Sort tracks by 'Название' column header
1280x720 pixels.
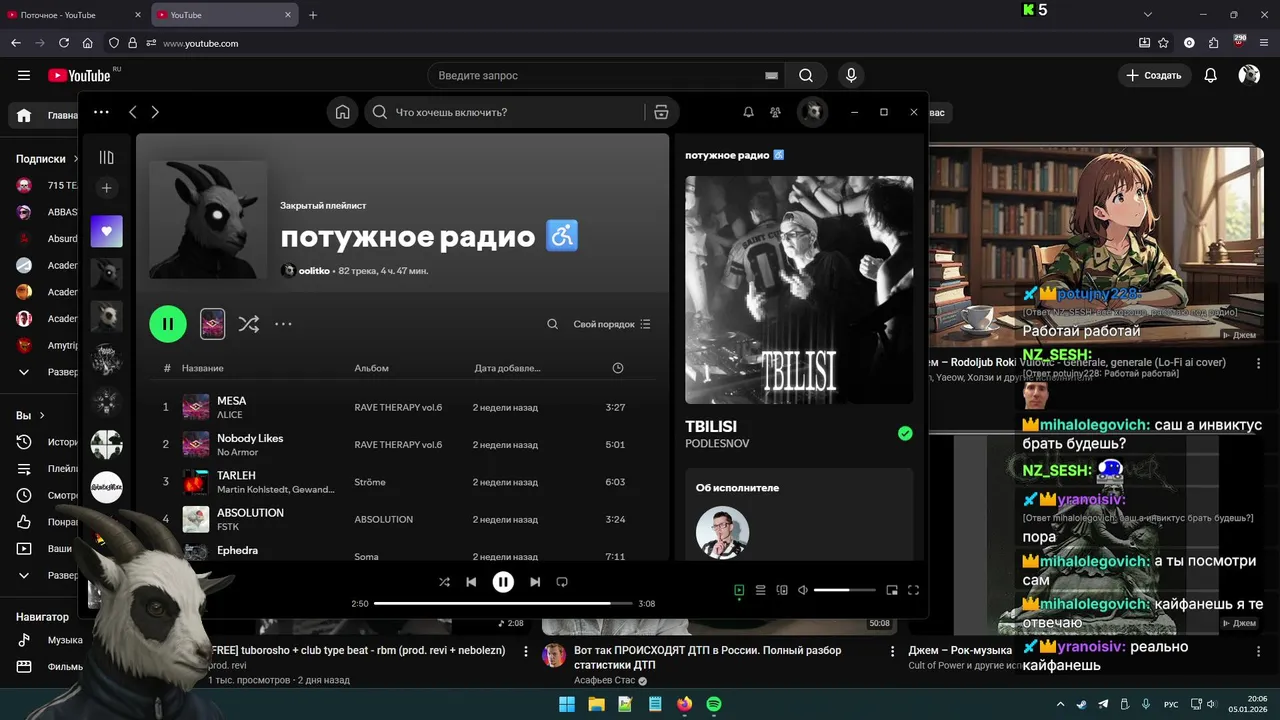tap(203, 368)
